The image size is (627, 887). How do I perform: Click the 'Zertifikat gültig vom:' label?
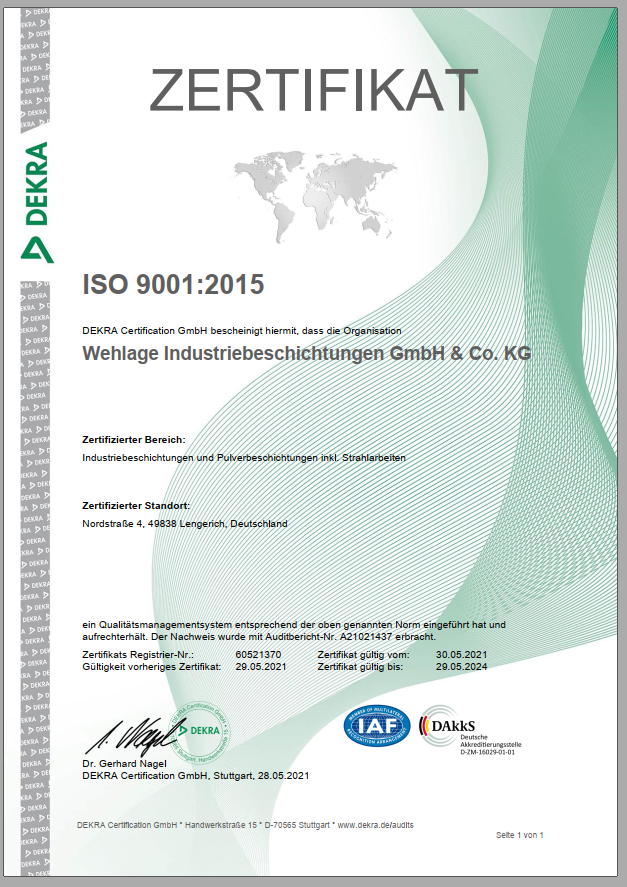click(x=363, y=655)
